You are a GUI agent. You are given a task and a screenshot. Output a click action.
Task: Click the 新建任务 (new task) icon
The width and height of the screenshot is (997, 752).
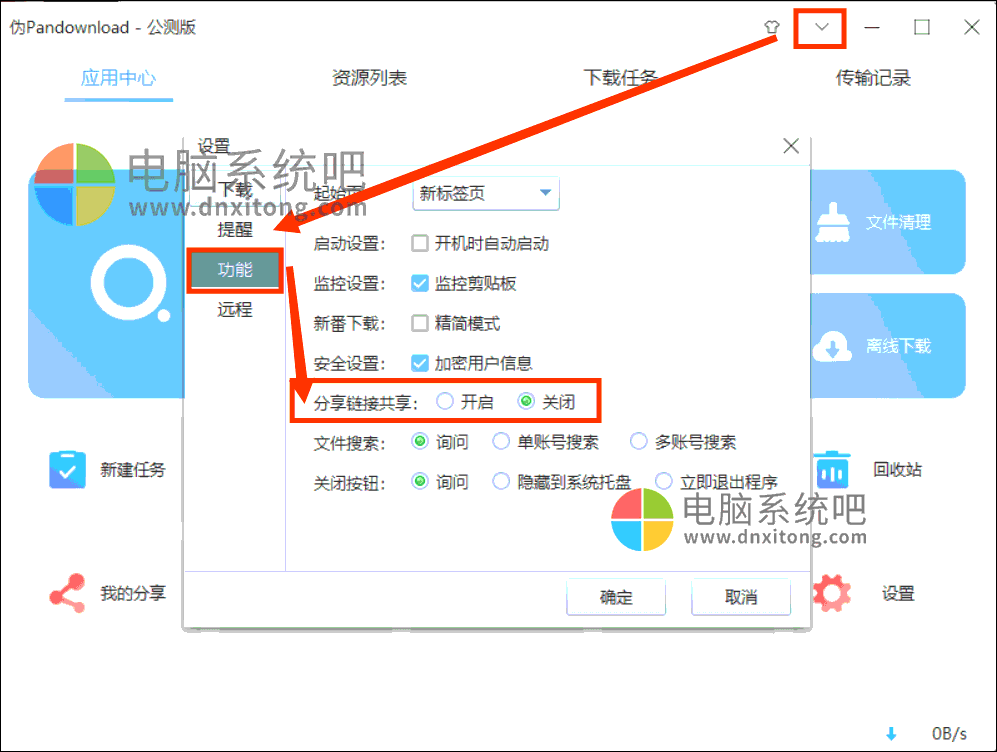66,470
